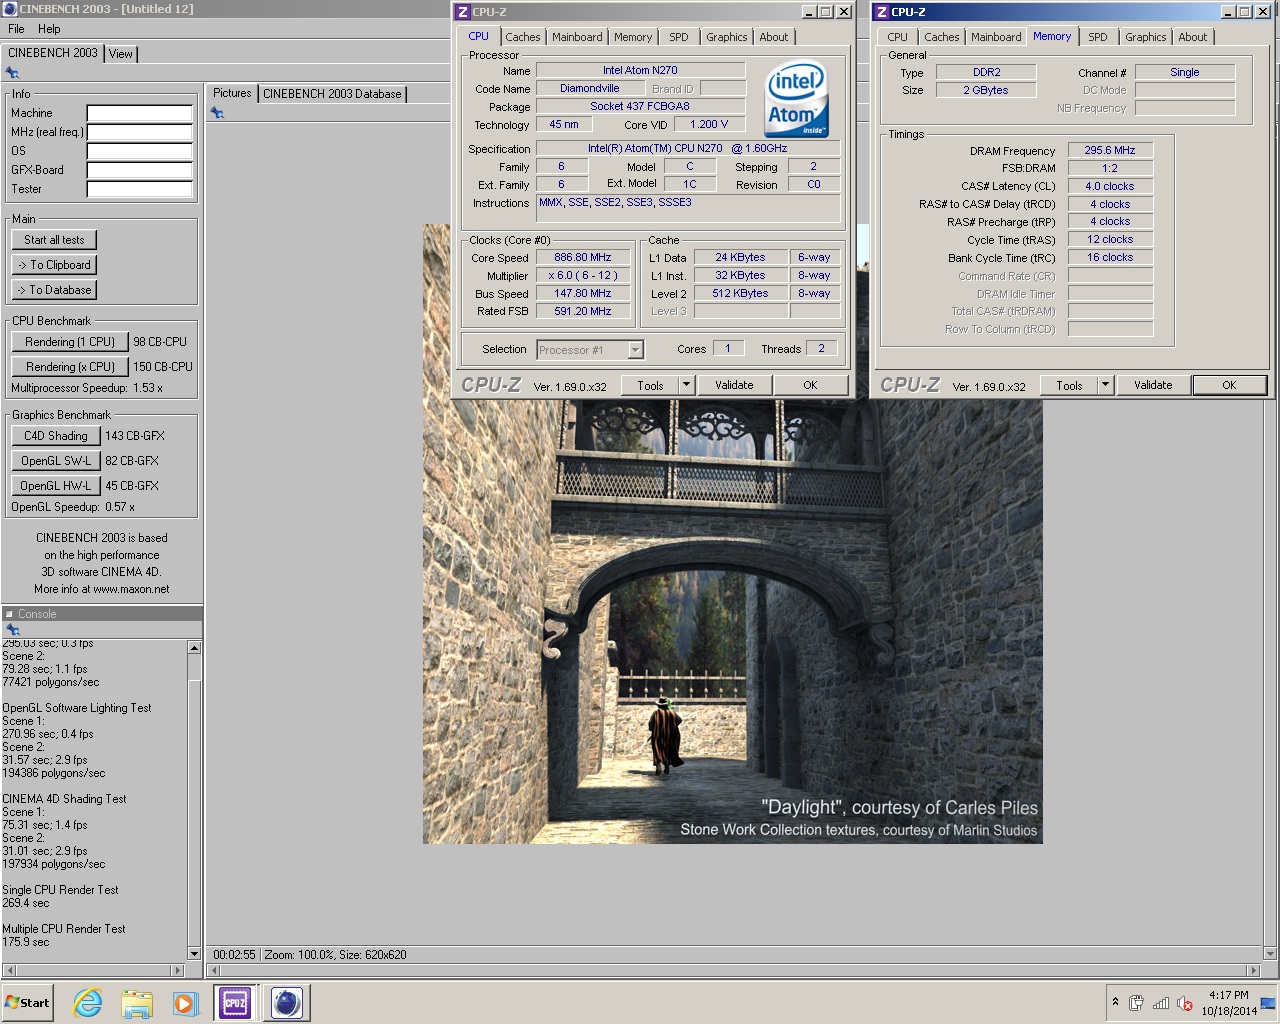Expand Tools dropdown arrow in right CPU-Z
The image size is (1280, 1024).
(1106, 385)
